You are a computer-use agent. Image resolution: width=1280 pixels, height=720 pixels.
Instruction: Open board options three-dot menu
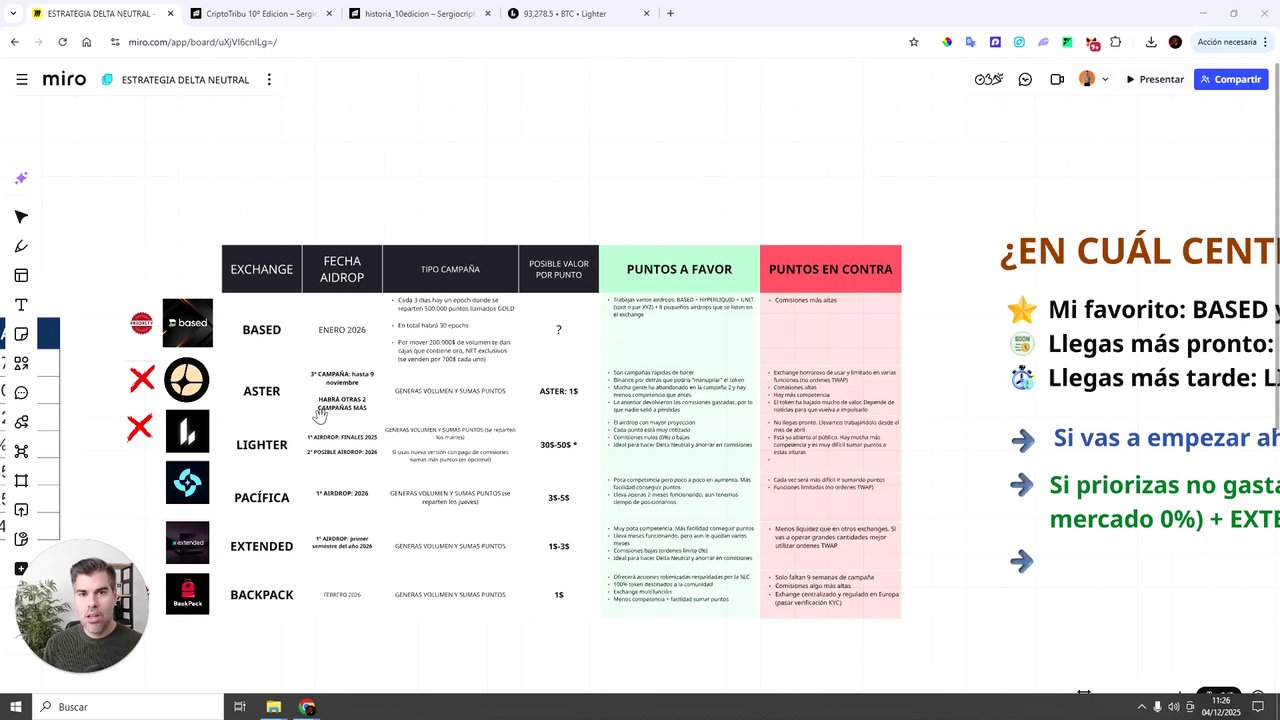269,79
